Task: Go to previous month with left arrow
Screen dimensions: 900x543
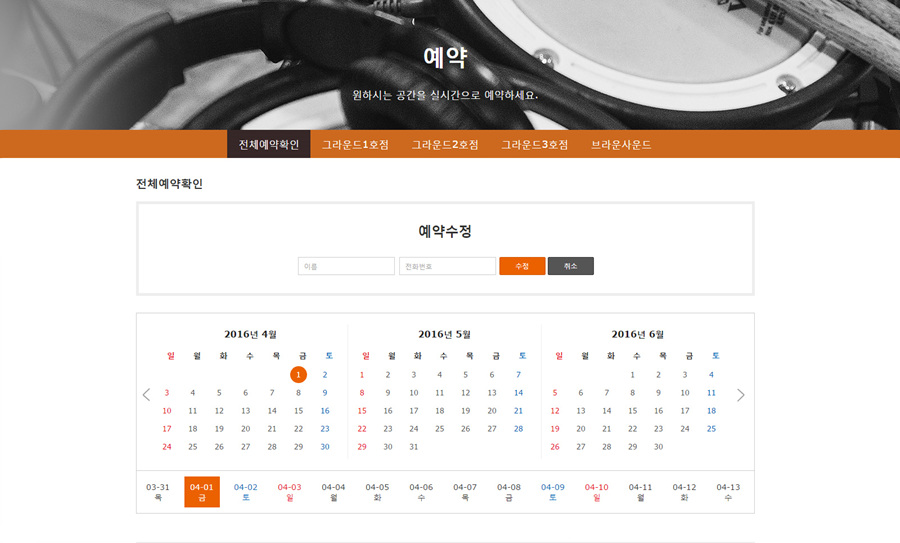Action: [146, 394]
